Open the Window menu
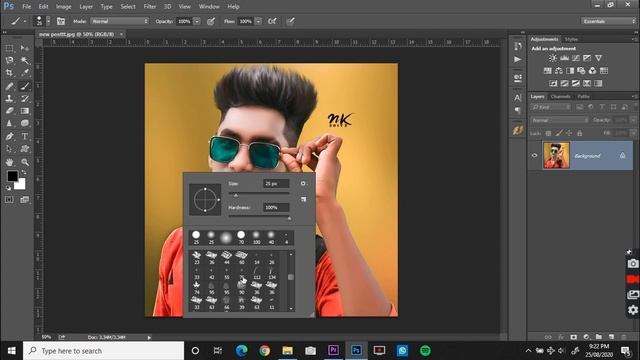This screenshot has height=360, width=640. click(209, 7)
